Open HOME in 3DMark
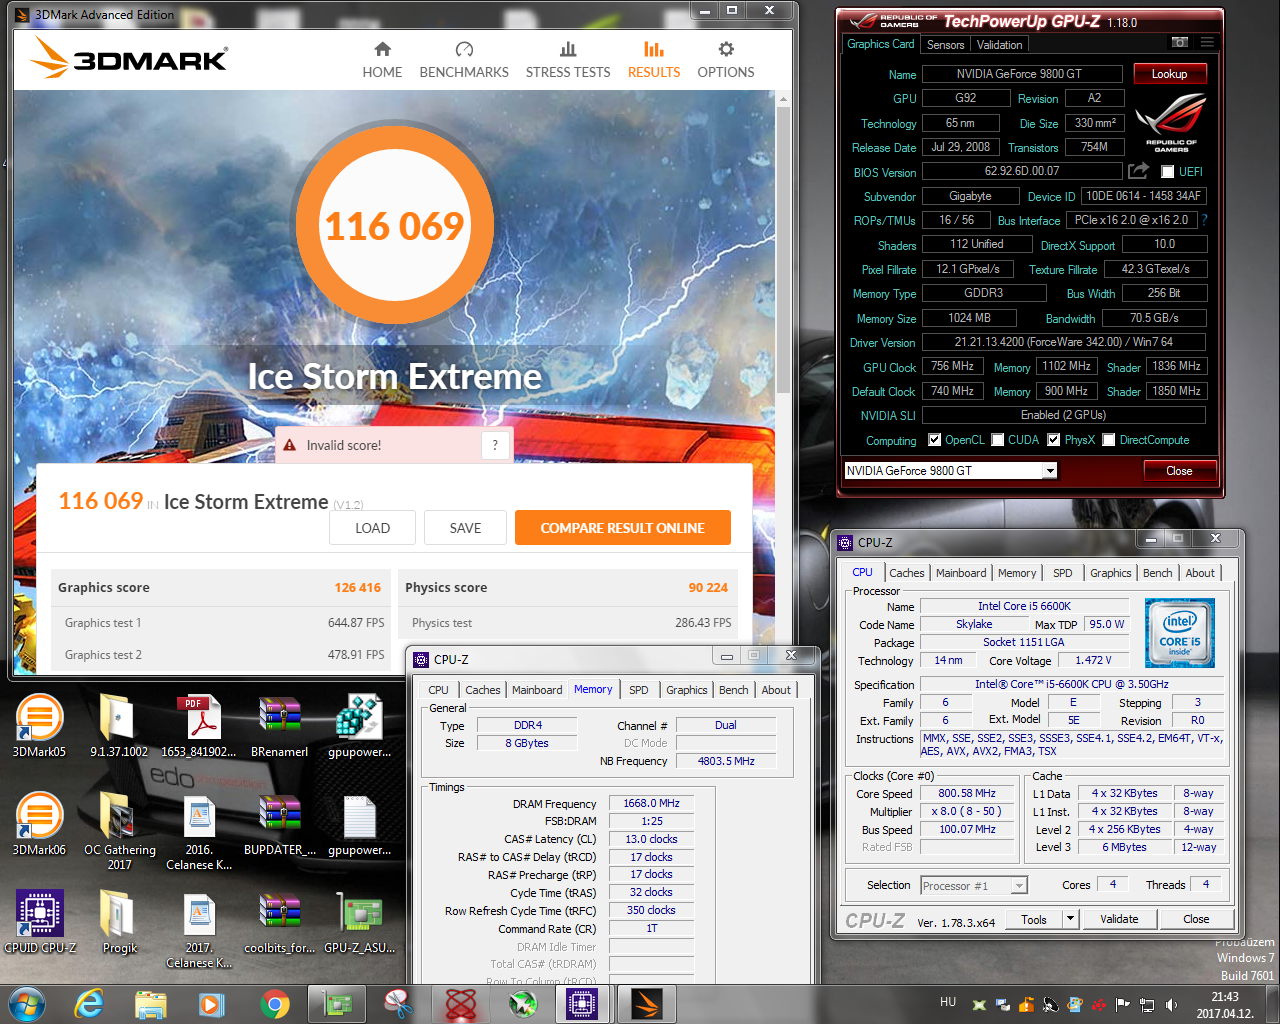 pos(382,60)
